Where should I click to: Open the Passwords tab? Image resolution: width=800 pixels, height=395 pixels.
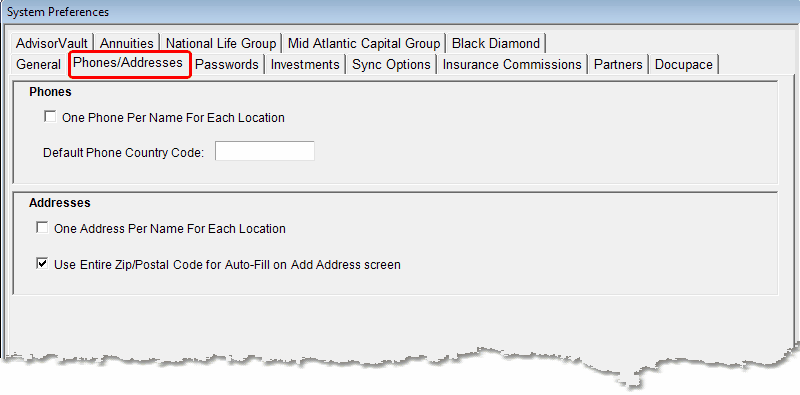point(227,65)
